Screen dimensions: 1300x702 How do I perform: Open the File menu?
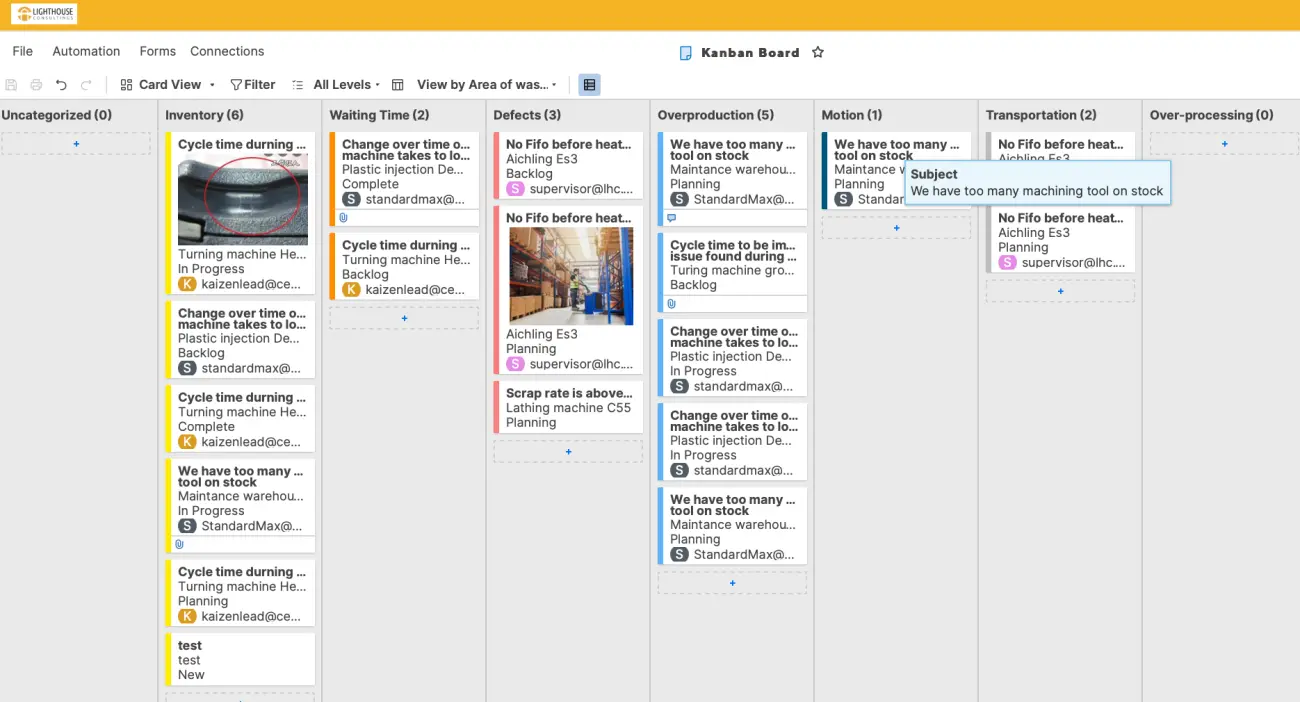coord(22,51)
